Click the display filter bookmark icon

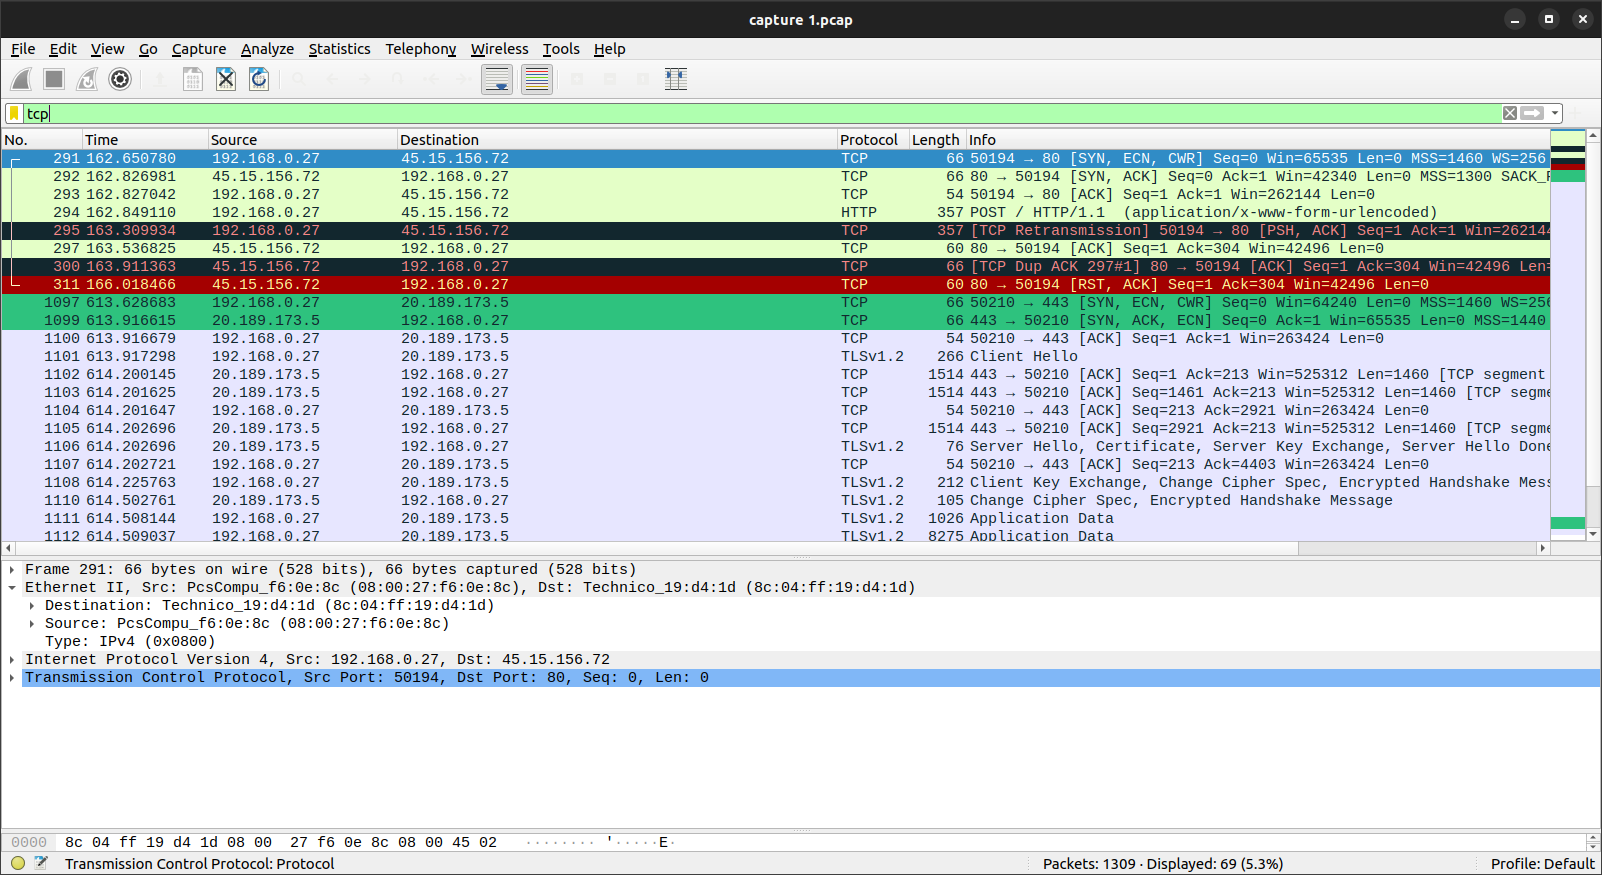pos(14,113)
